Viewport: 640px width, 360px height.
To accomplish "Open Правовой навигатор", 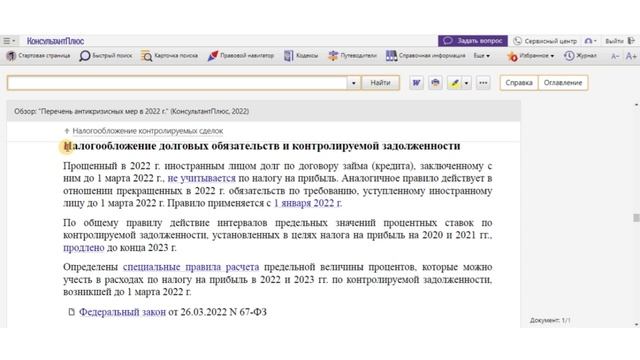I will [x=240, y=56].
